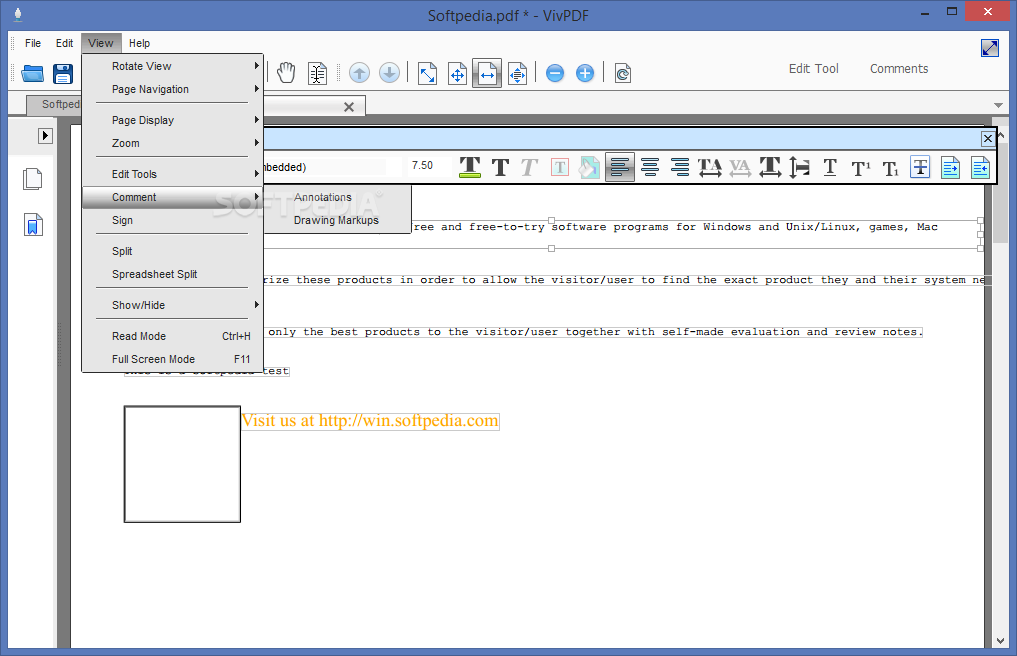Click the decrease indent icon
This screenshot has height=656, width=1017.
981,167
